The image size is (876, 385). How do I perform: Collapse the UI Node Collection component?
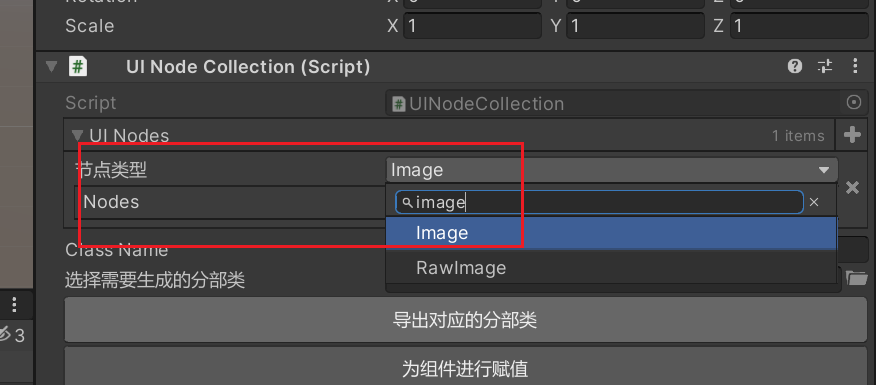coord(51,67)
